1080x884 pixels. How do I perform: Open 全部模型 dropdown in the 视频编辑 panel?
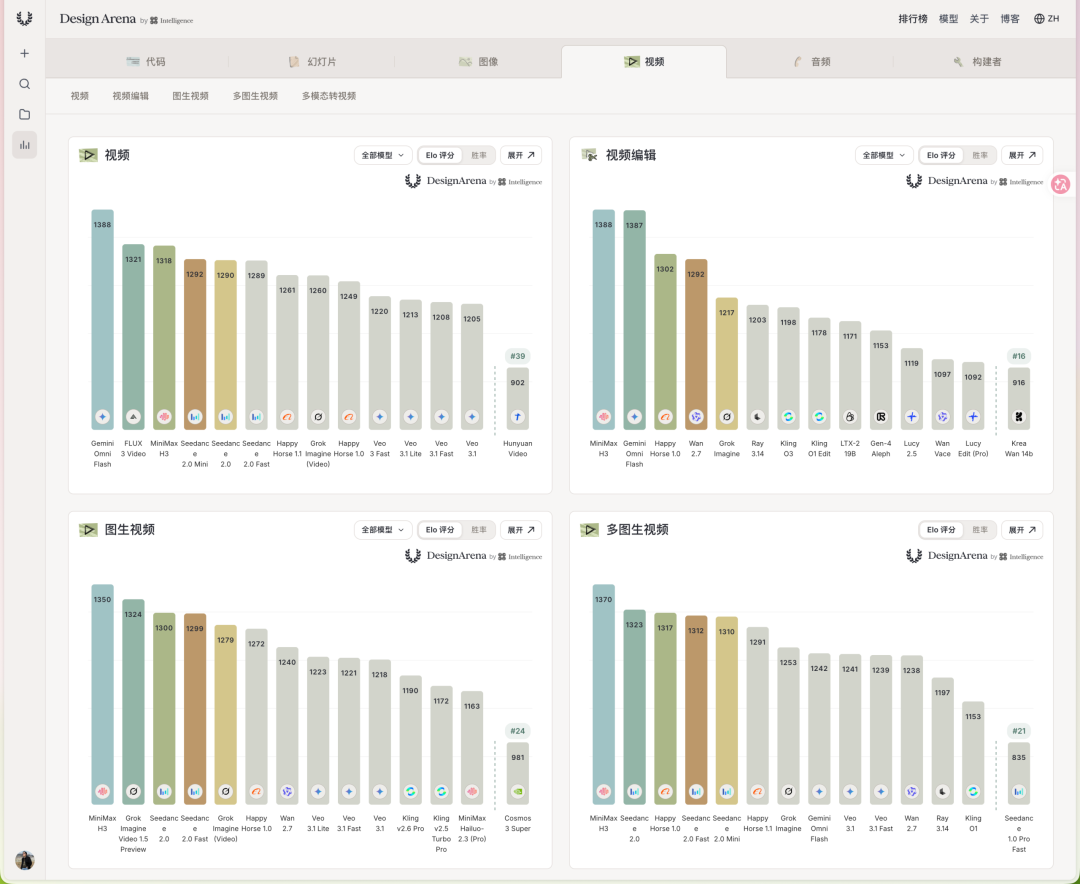click(884, 156)
